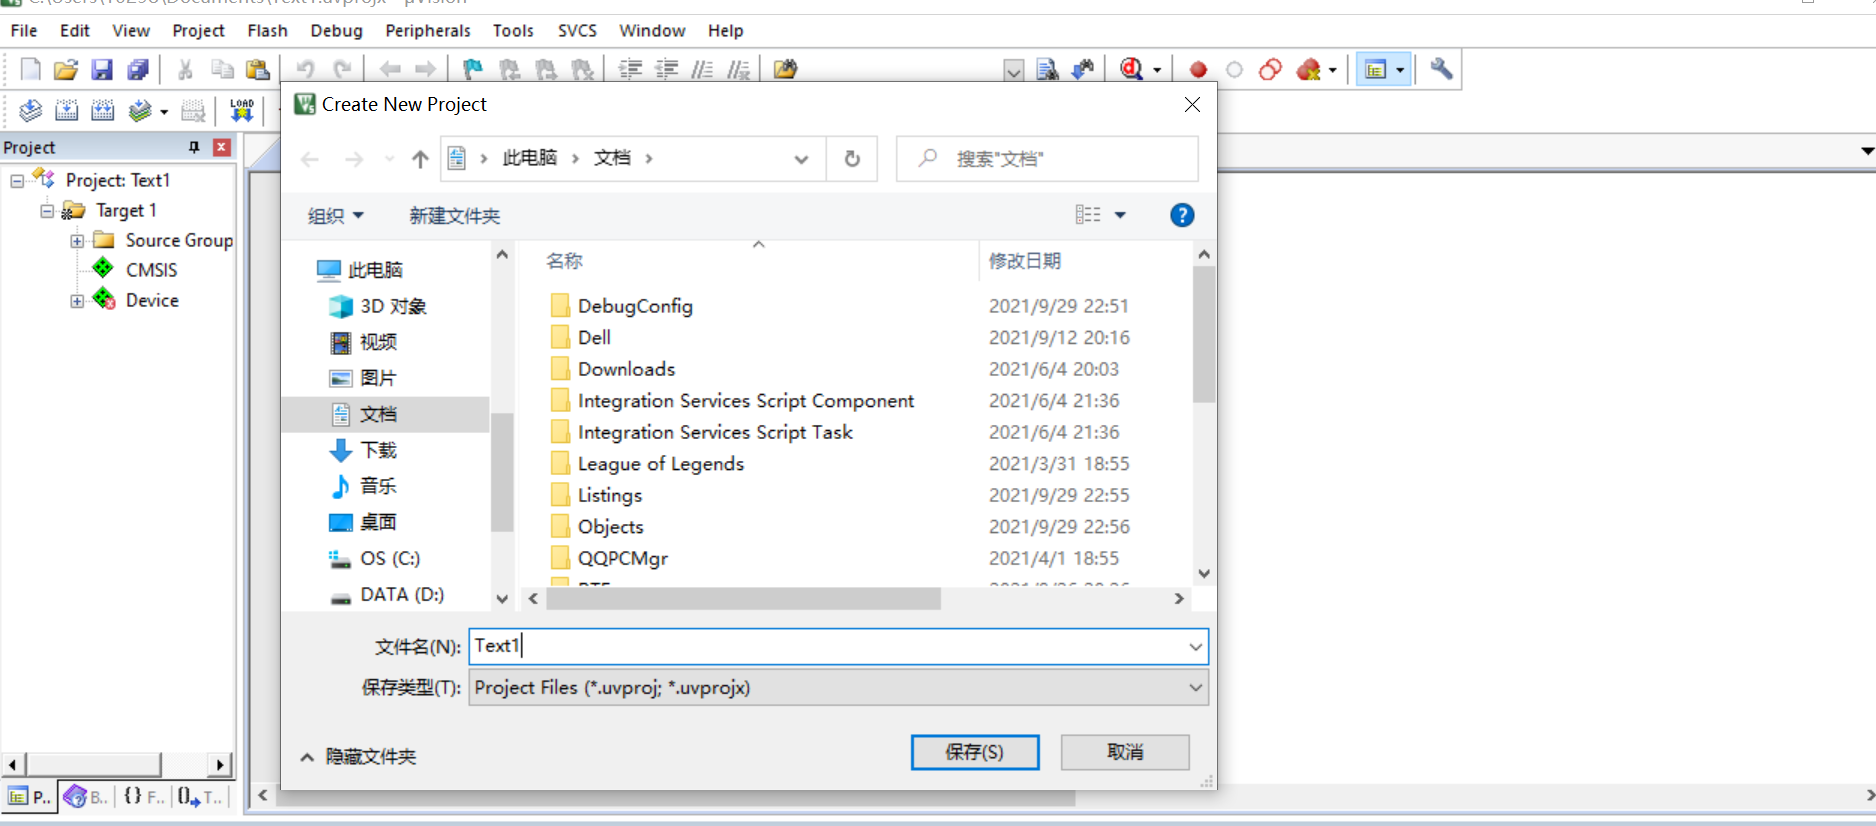Expand the Source Group tree node
Viewport: 1876px width, 826px height.
point(77,241)
